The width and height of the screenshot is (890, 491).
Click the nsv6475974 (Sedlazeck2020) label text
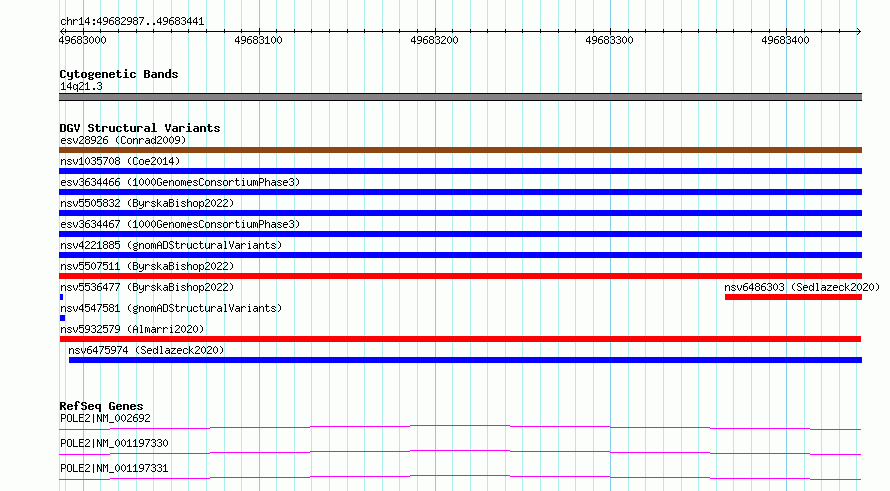point(146,350)
